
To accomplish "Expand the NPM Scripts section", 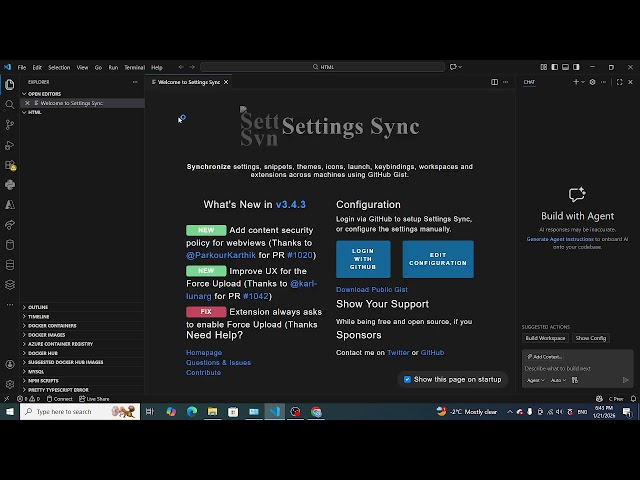I will [x=82, y=380].
